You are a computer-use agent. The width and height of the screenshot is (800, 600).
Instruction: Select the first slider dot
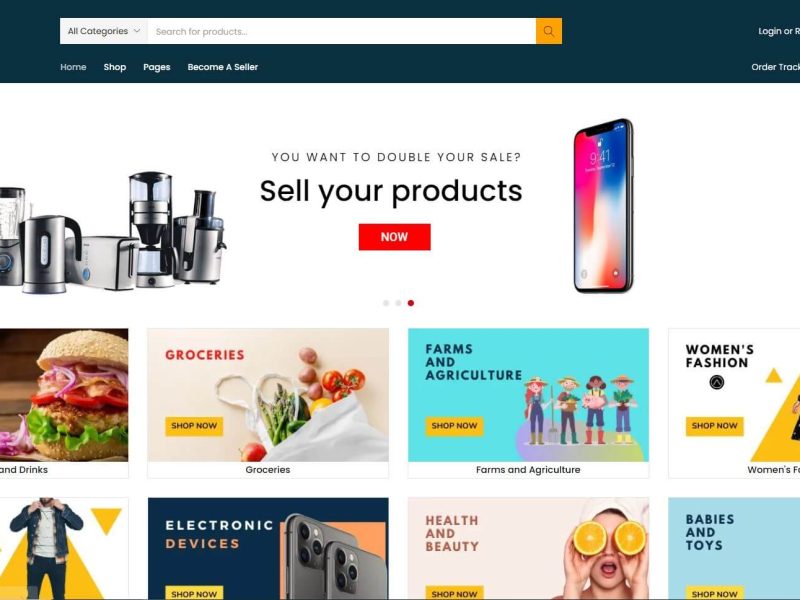pyautogui.click(x=386, y=303)
